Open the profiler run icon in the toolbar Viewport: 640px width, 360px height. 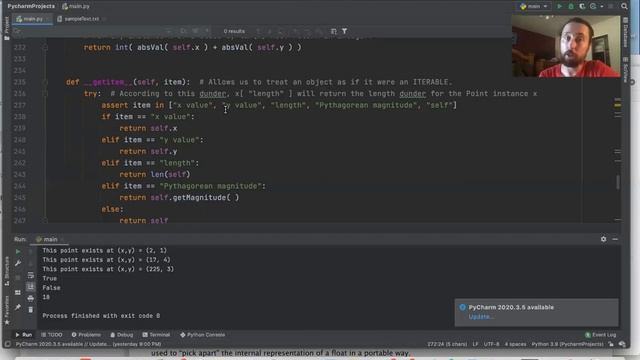[593, 6]
